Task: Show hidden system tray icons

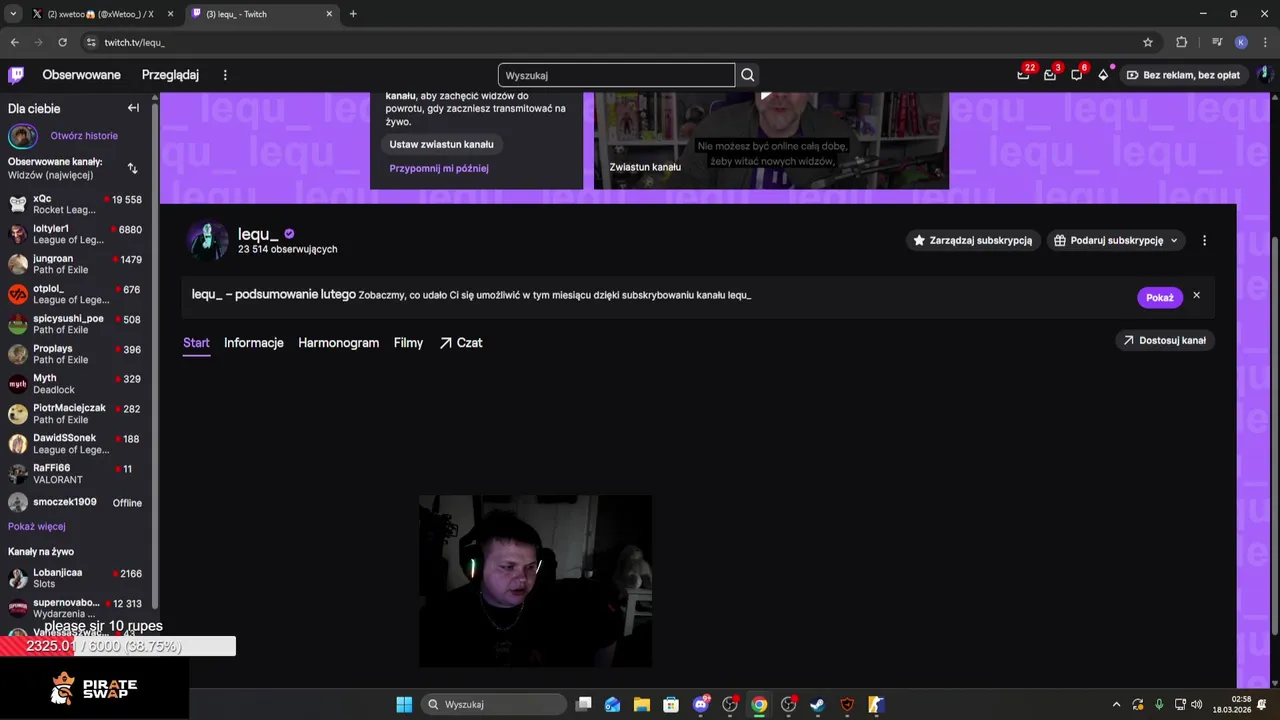Action: tap(1116, 704)
